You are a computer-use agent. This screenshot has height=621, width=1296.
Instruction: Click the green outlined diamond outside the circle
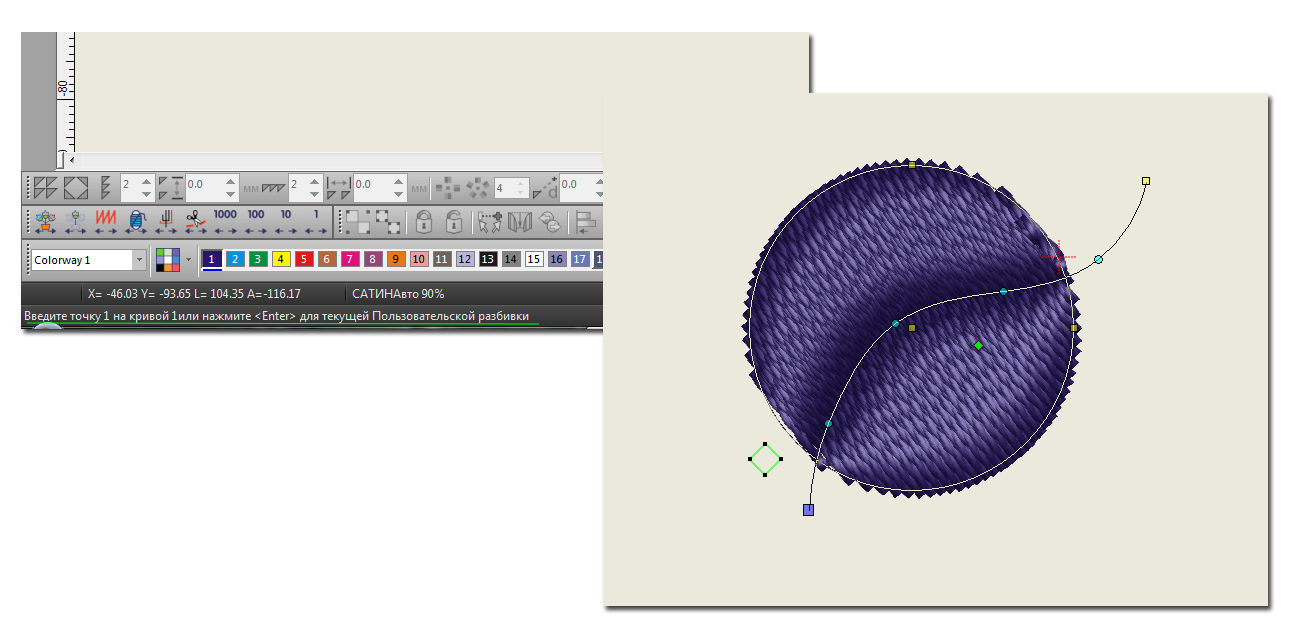click(765, 460)
